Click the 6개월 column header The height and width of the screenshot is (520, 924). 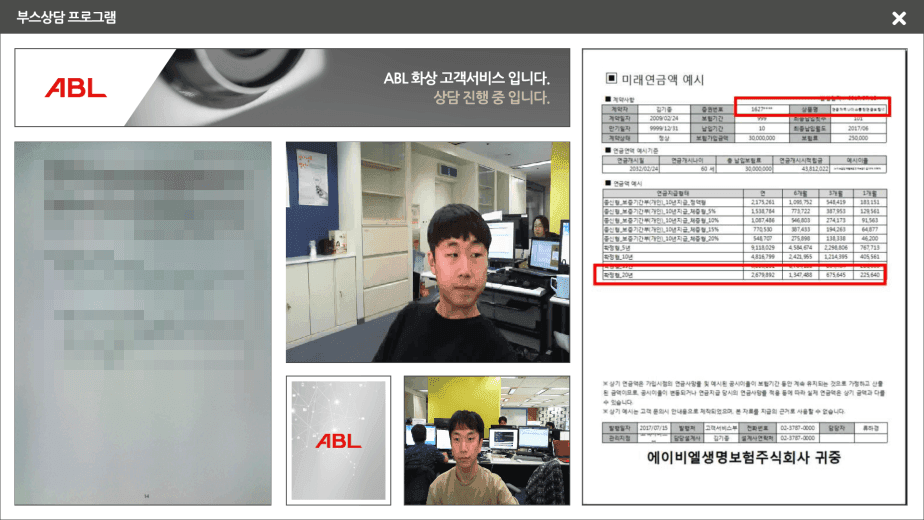point(800,193)
